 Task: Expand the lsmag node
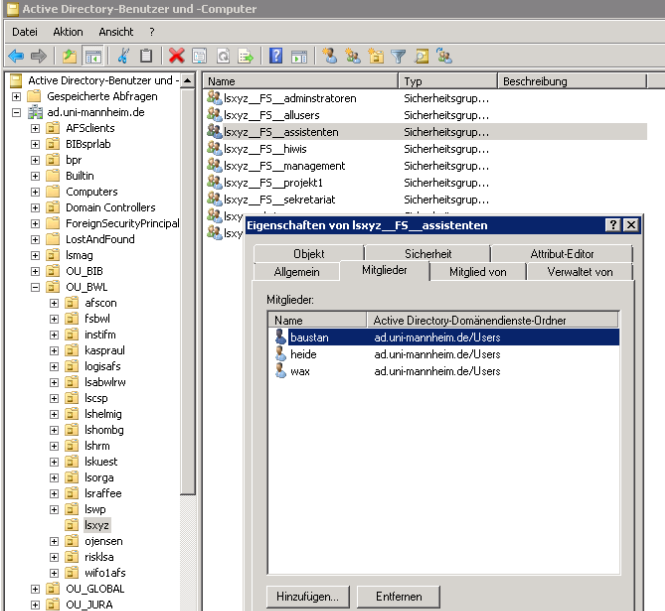click(x=35, y=256)
